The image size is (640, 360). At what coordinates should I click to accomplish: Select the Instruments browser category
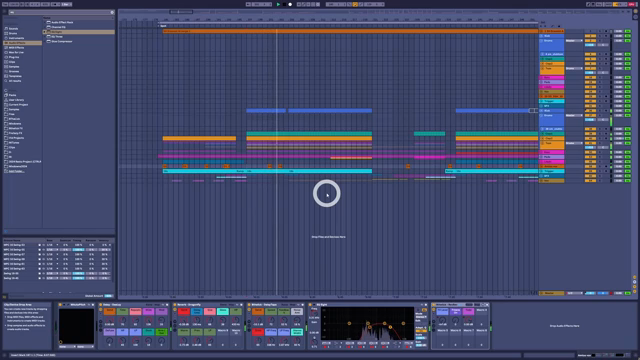coord(16,38)
